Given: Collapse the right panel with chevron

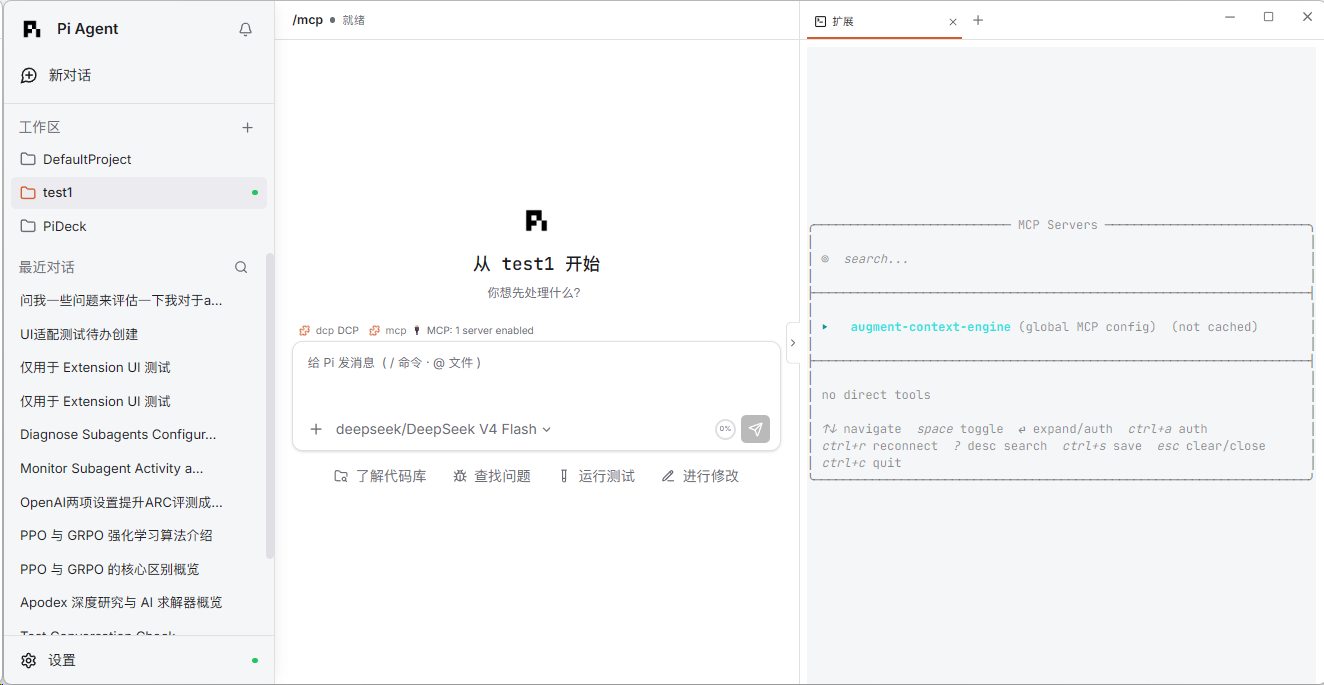Looking at the screenshot, I should (793, 343).
